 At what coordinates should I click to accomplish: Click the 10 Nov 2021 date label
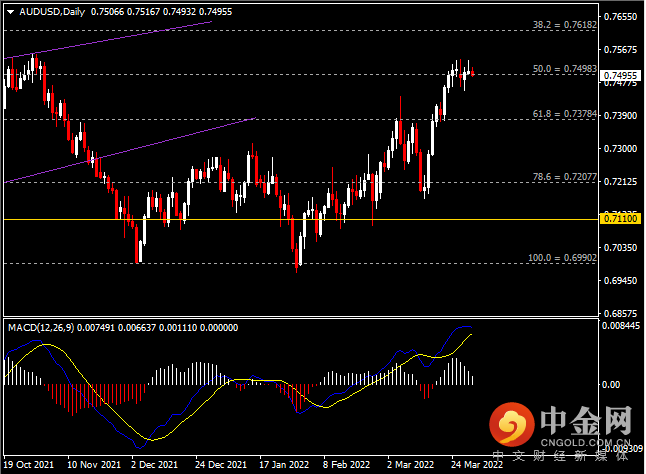pyautogui.click(x=94, y=465)
